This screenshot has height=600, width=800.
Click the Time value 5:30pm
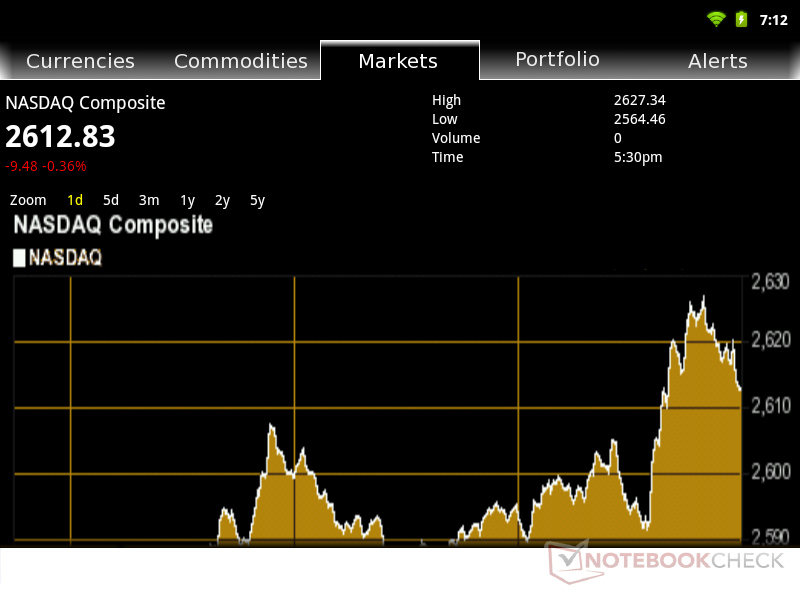[x=638, y=157]
